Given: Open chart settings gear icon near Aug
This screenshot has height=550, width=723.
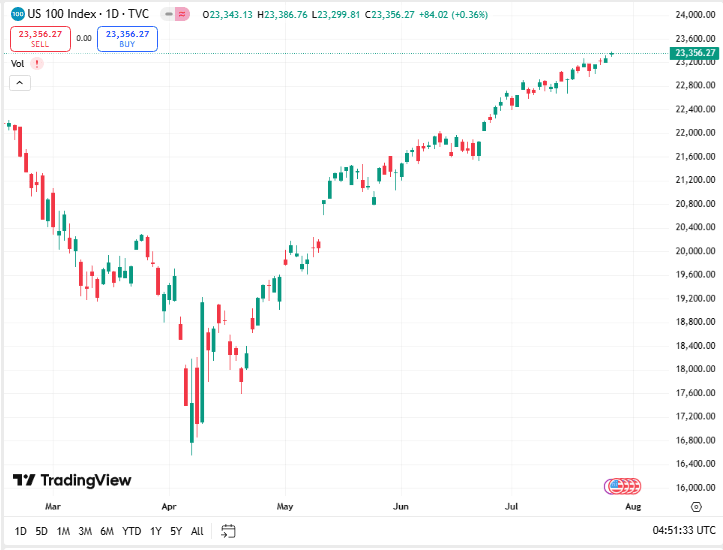Looking at the screenshot, I should [x=696, y=507].
